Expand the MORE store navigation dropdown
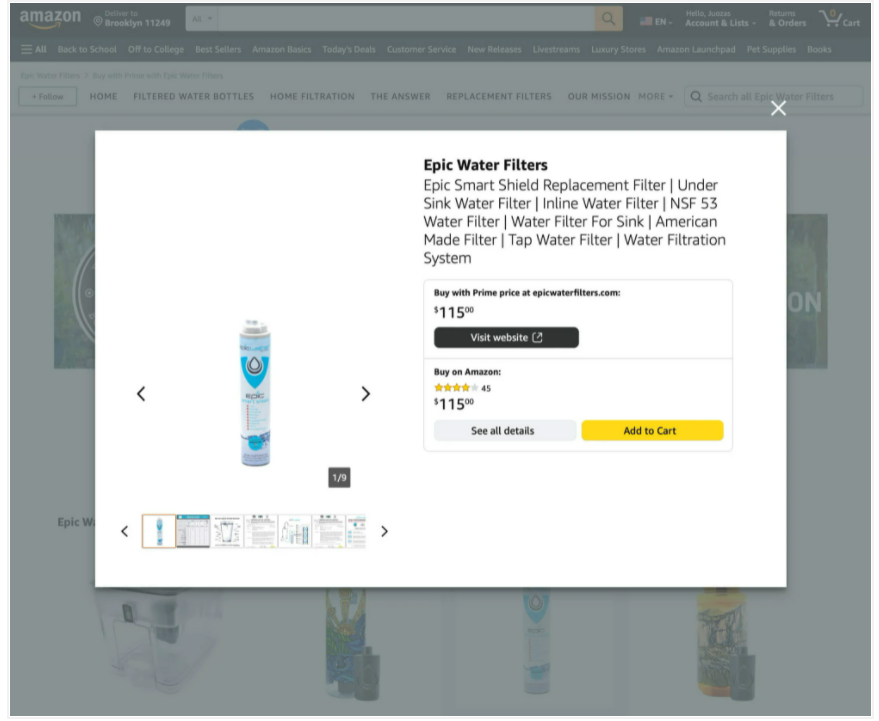 [x=655, y=97]
